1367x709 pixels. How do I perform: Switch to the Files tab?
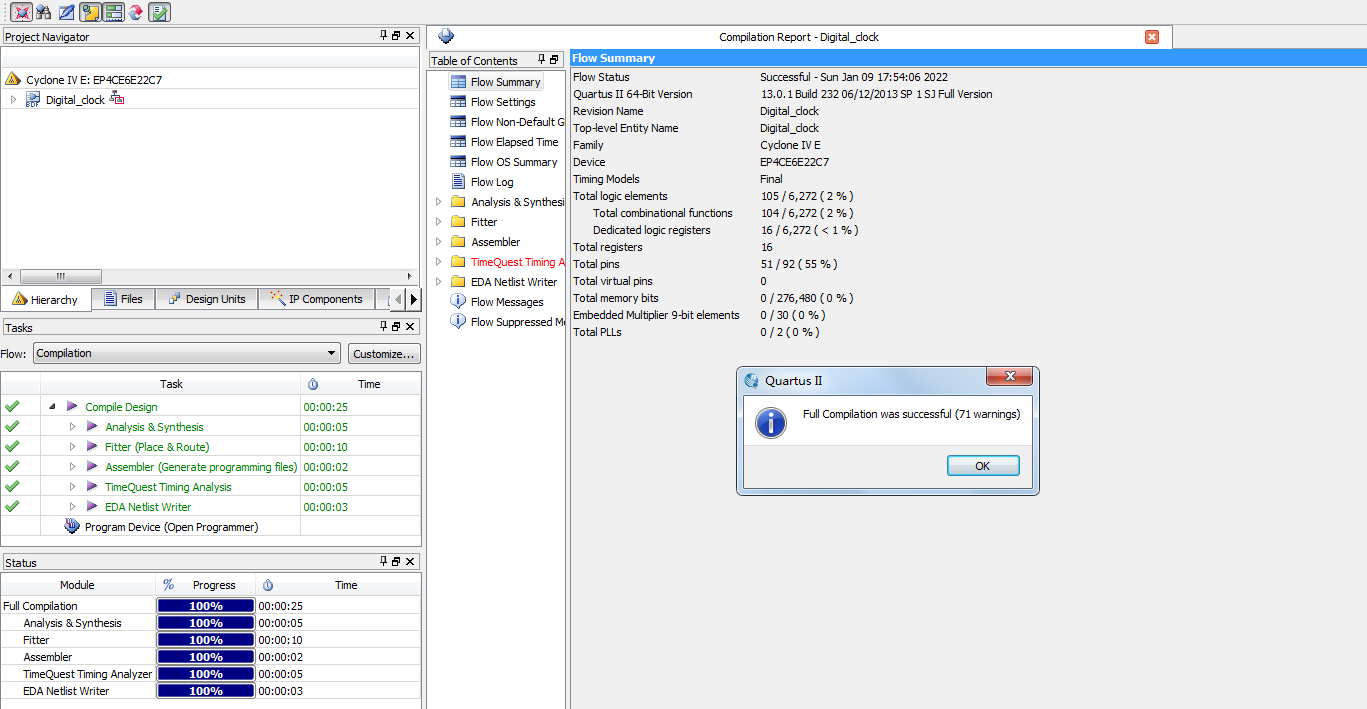point(122,299)
